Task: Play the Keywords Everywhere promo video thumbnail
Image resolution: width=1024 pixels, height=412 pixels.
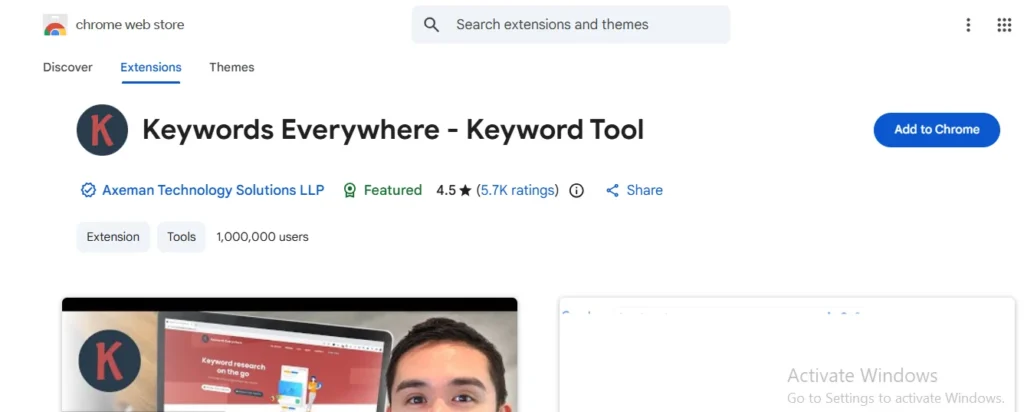Action: (289, 355)
